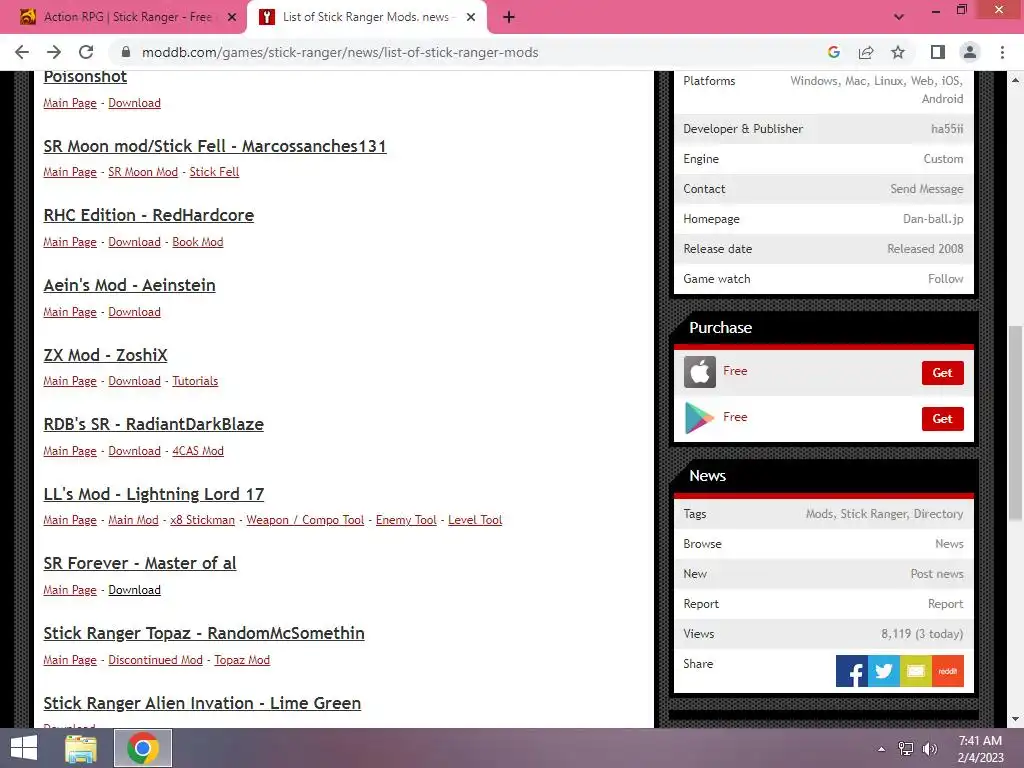Click scrollbar down arrow
Image resolution: width=1024 pixels, height=768 pixels.
[x=1016, y=719]
